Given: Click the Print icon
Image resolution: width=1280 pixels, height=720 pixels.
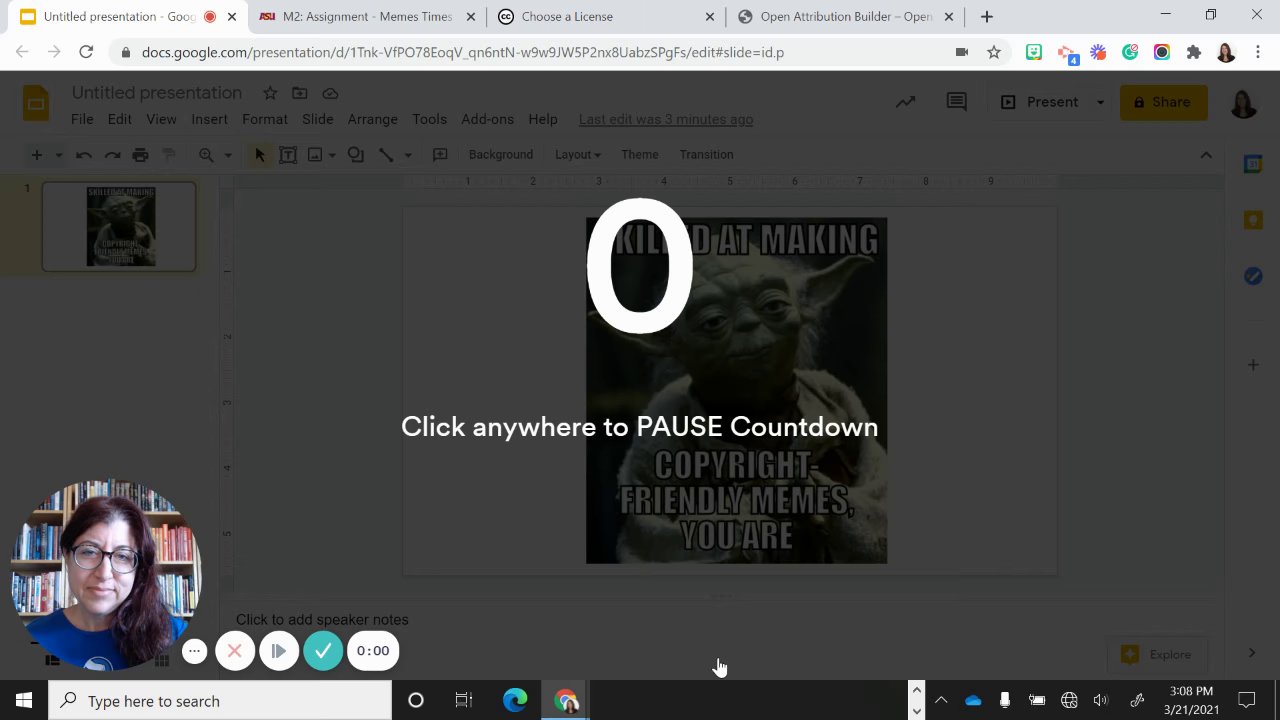Looking at the screenshot, I should pos(140,155).
